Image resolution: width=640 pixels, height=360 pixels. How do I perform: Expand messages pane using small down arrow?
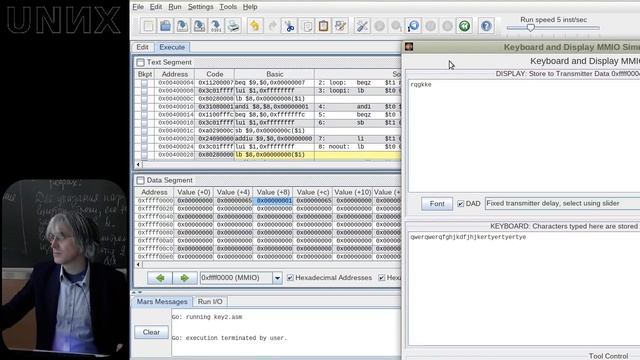click(x=140, y=292)
